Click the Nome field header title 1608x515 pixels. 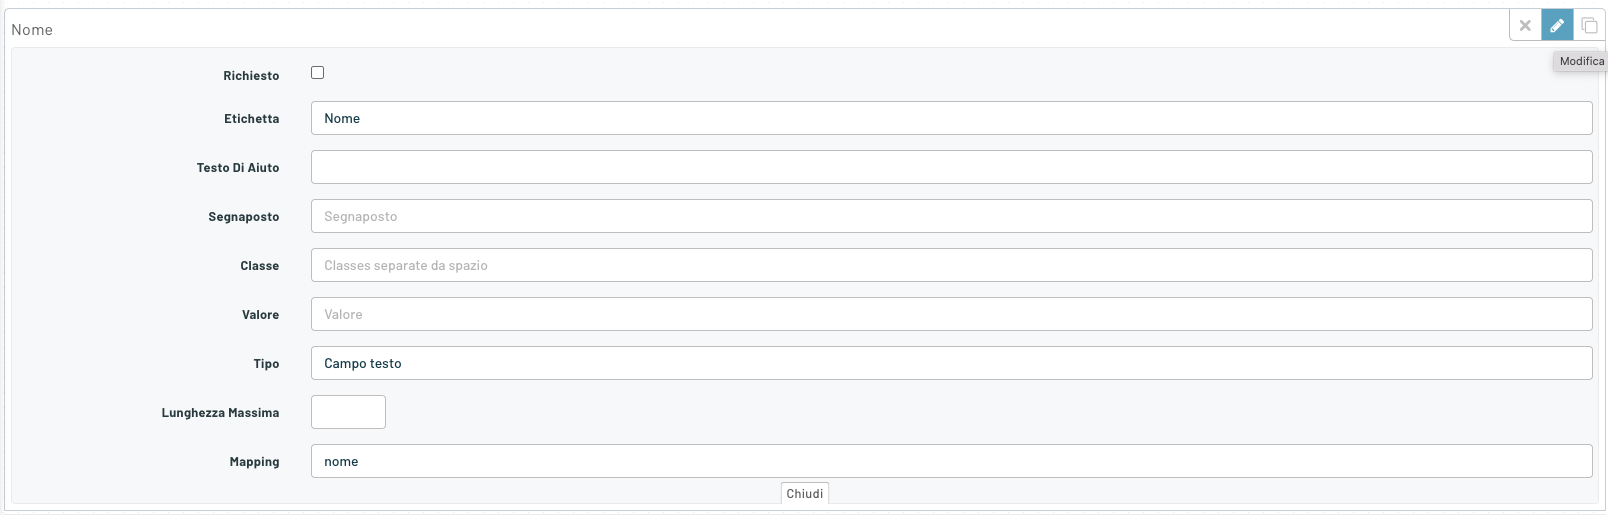pyautogui.click(x=32, y=30)
